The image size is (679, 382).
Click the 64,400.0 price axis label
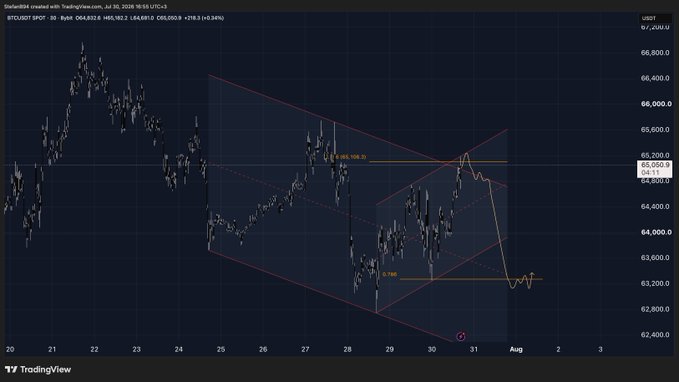coord(655,207)
